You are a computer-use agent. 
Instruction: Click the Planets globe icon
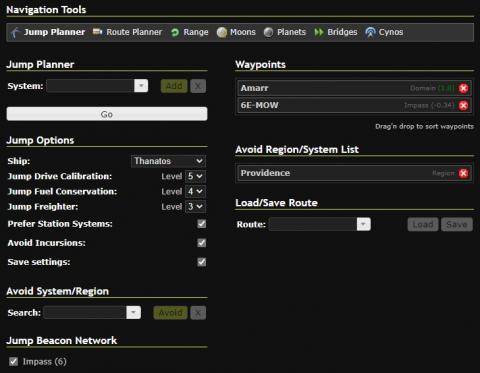coord(268,32)
